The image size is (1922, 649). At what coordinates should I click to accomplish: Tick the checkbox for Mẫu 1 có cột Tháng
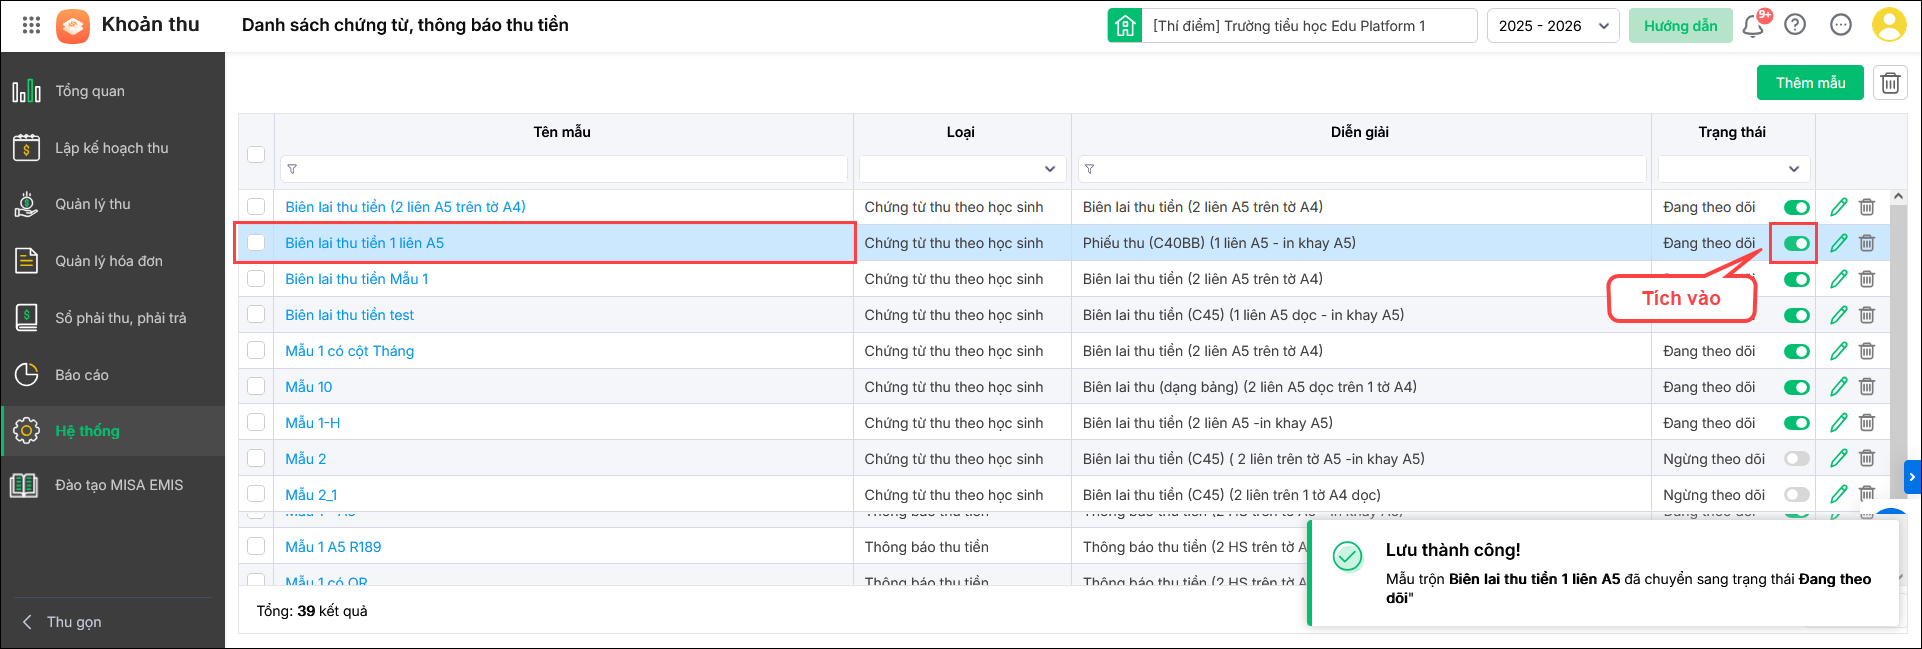(x=256, y=351)
